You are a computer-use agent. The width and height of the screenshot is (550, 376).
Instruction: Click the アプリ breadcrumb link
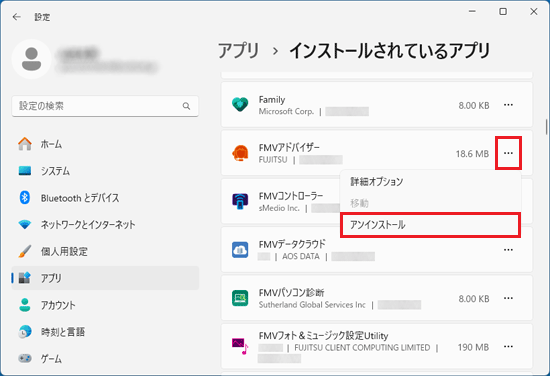coord(239,51)
